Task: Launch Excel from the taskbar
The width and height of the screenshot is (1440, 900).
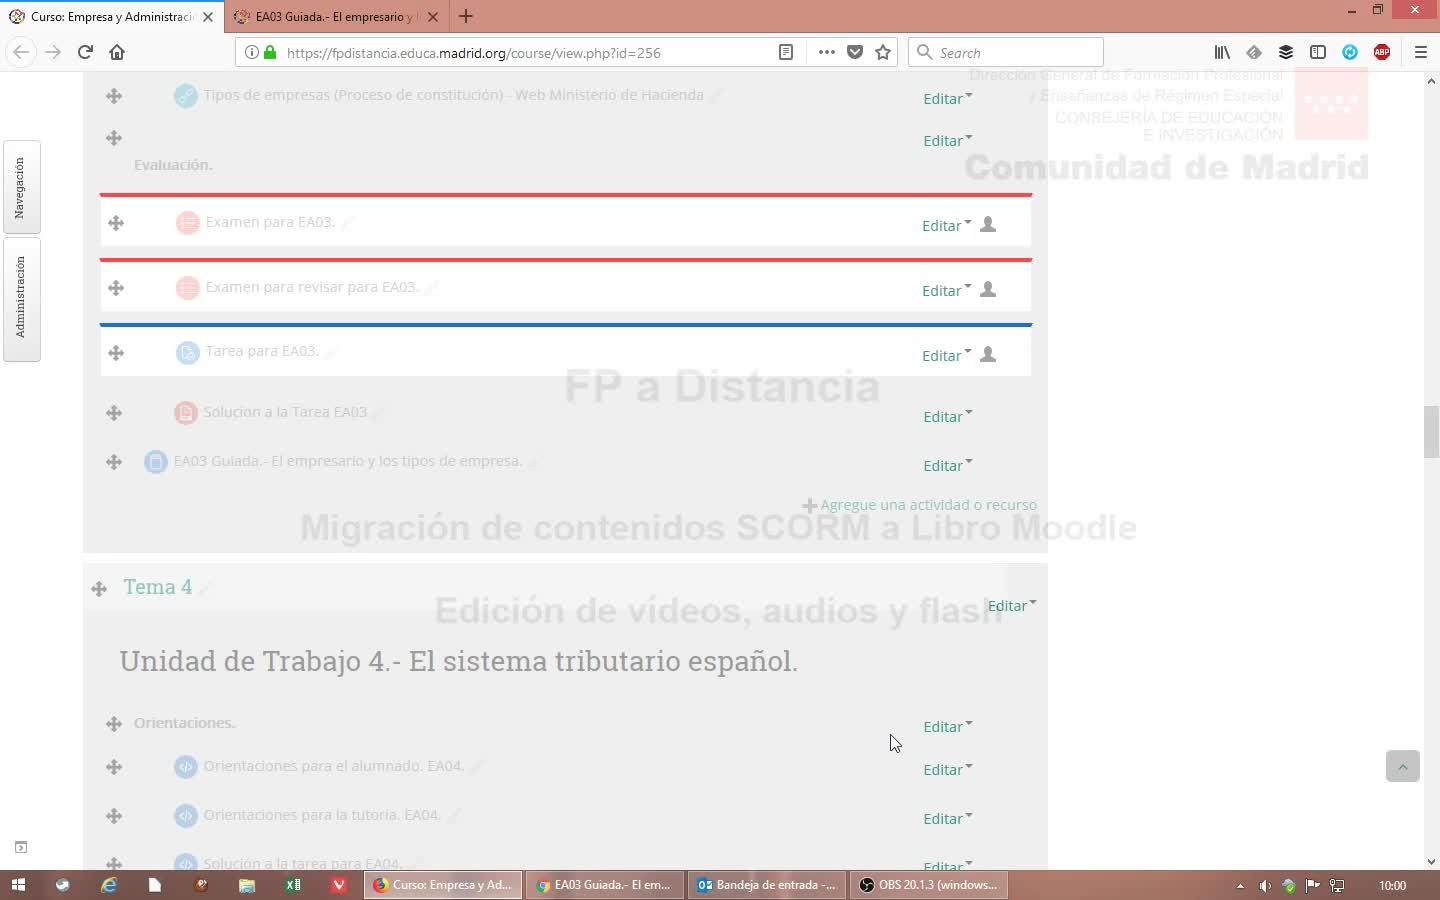Action: pyautogui.click(x=293, y=885)
